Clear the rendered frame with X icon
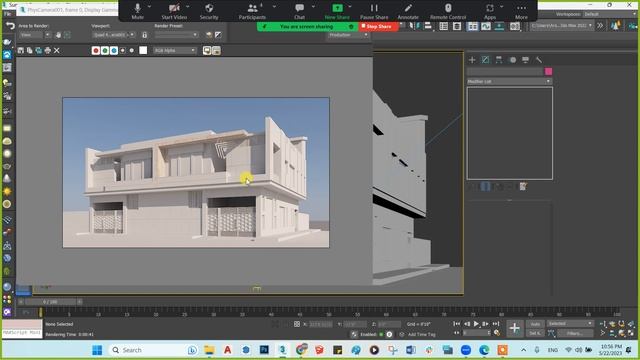Screen dimensions: 640x360 [x=57, y=51]
